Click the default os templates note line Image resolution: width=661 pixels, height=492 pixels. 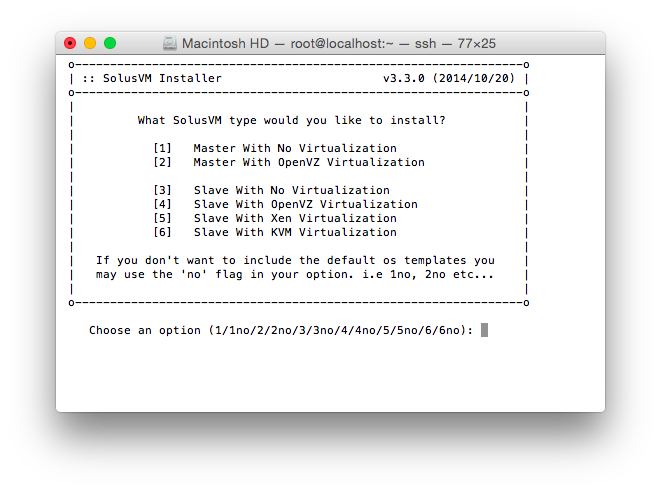(x=295, y=260)
